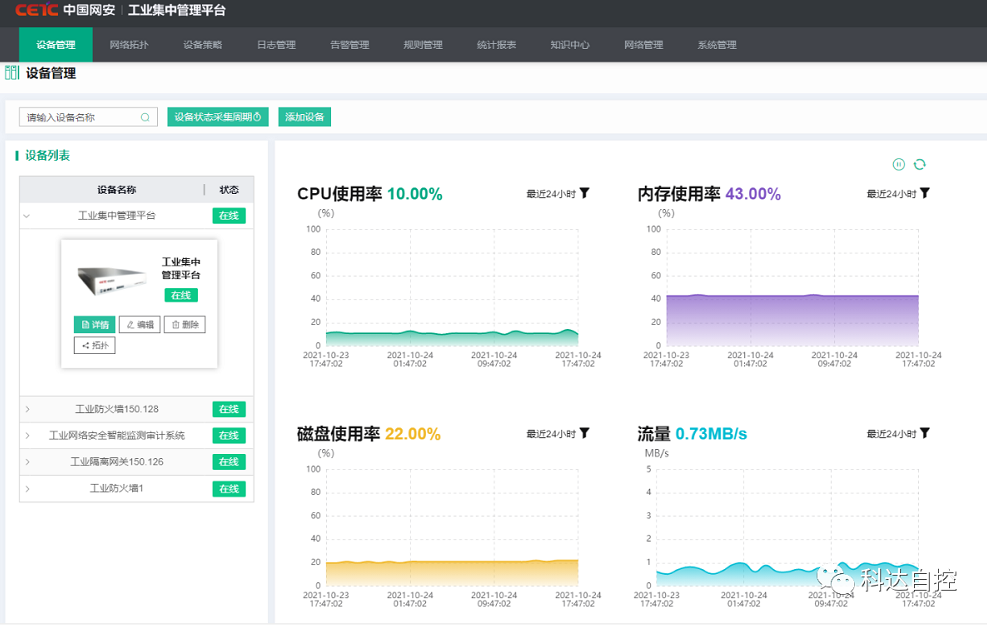Viewport: 987px width, 625px height.
Task: Switch to the 网络拓扑 tab
Action: (128, 44)
